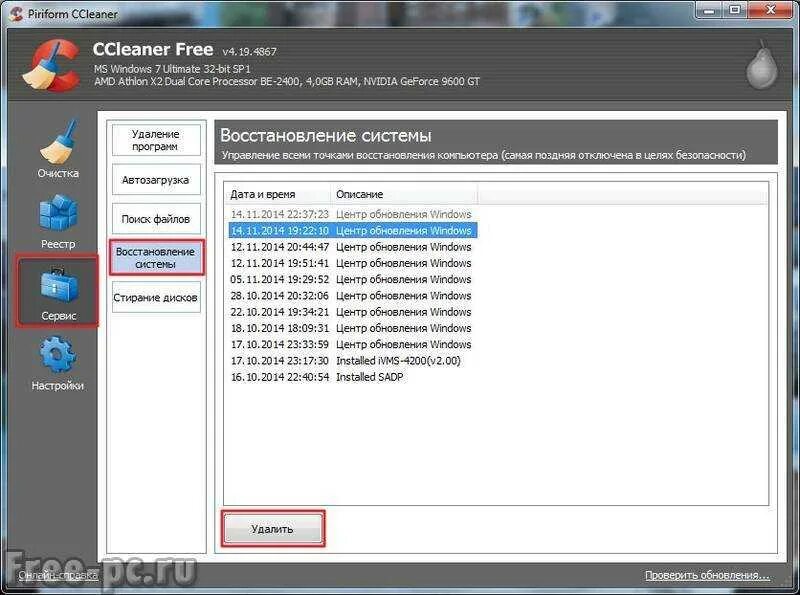Open Проверить обновления link
The image size is (800, 595).
(x=707, y=575)
